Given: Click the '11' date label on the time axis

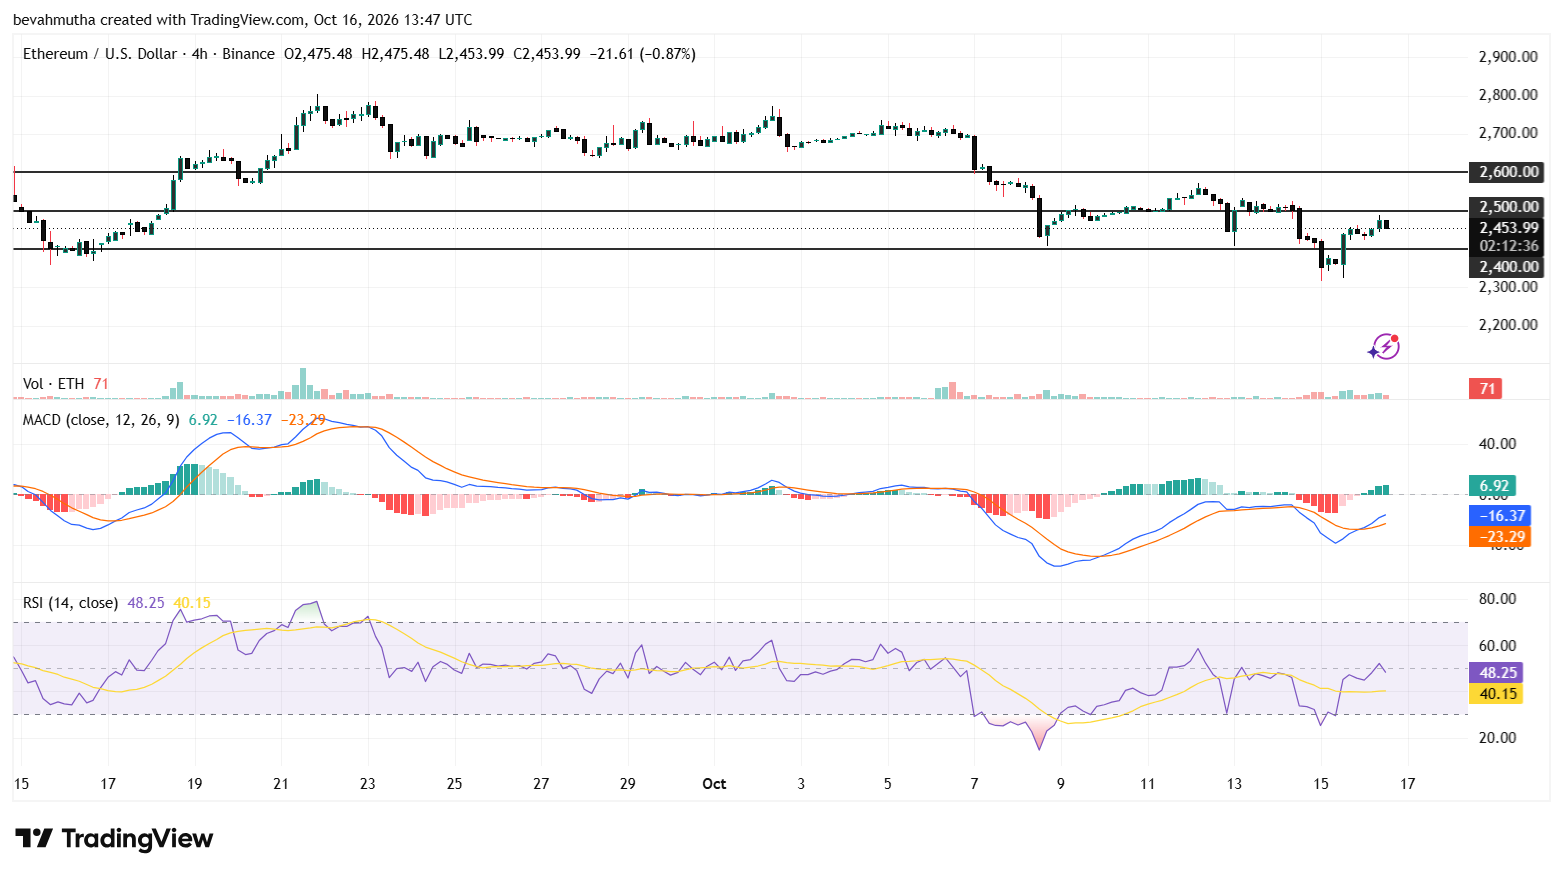Looking at the screenshot, I should click(x=1147, y=784).
